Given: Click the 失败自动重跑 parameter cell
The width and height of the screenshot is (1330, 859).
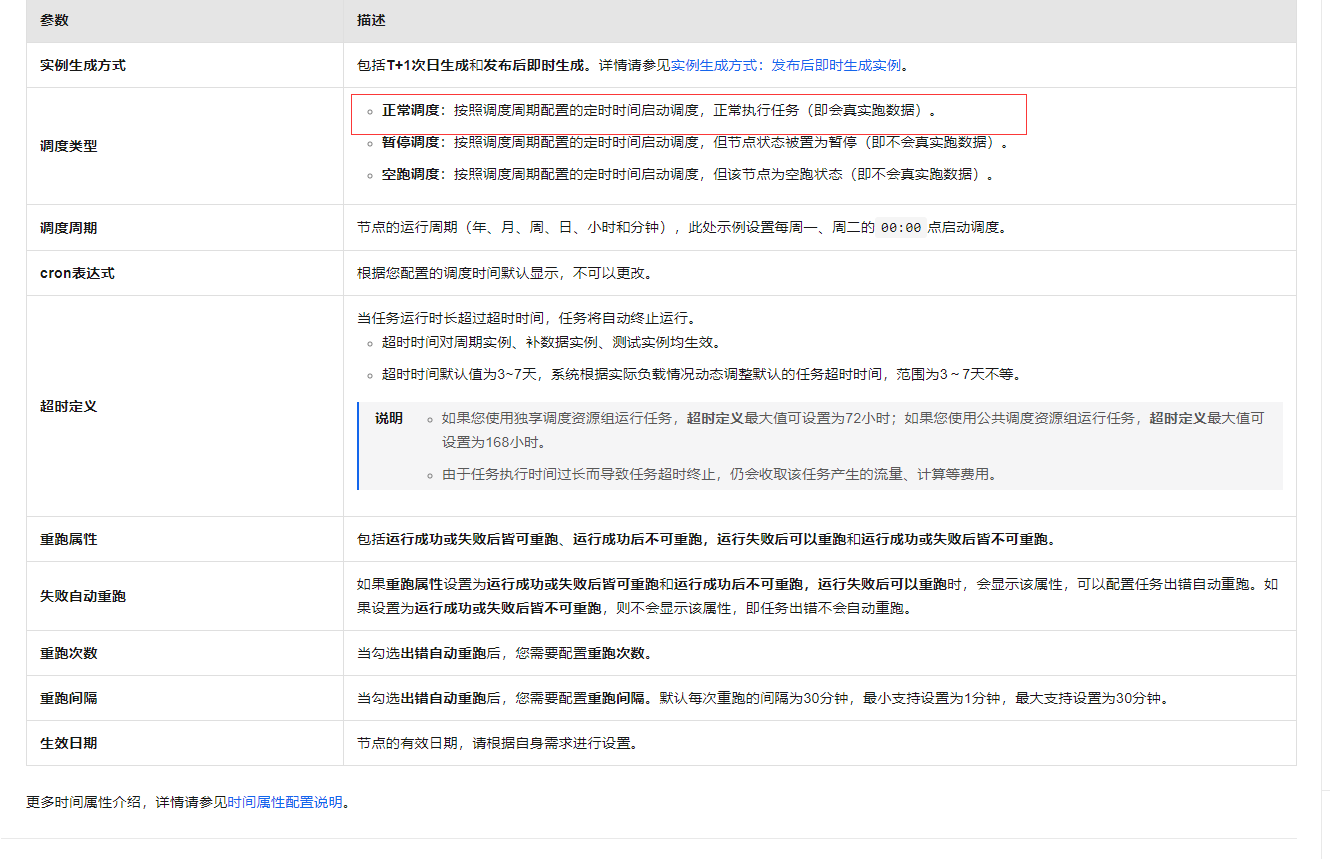Looking at the screenshot, I should tap(184, 596).
